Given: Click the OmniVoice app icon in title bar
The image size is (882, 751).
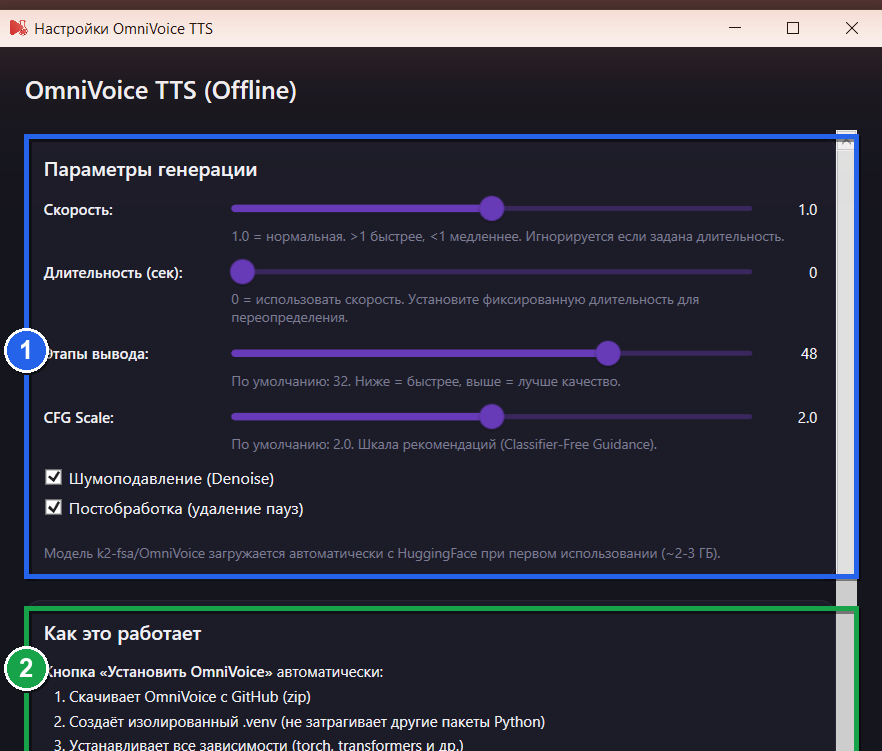Looking at the screenshot, I should 19,28.
